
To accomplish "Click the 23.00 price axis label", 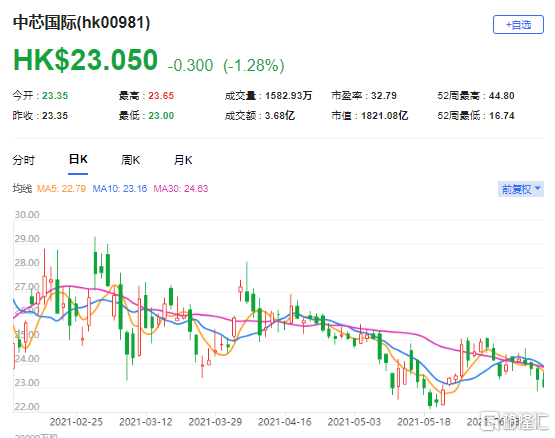I will (x=27, y=383).
